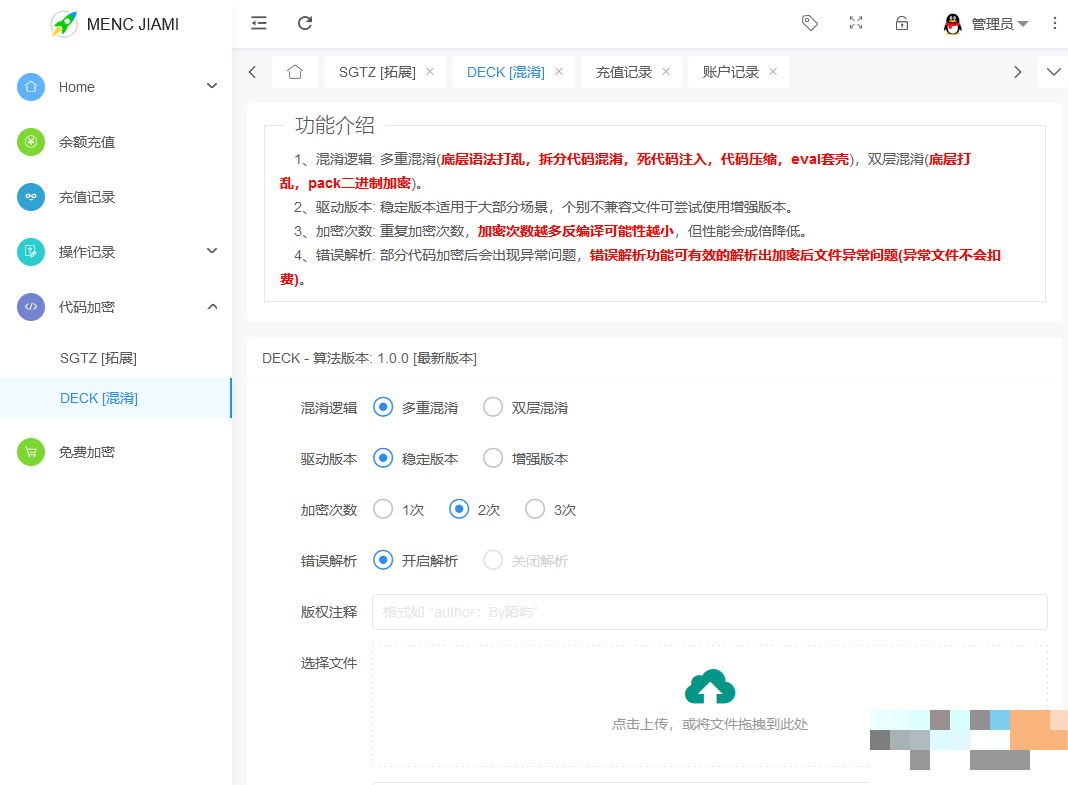Click the MENC JIAMI rocket logo
Viewport: 1068px width, 785px height.
click(64, 24)
